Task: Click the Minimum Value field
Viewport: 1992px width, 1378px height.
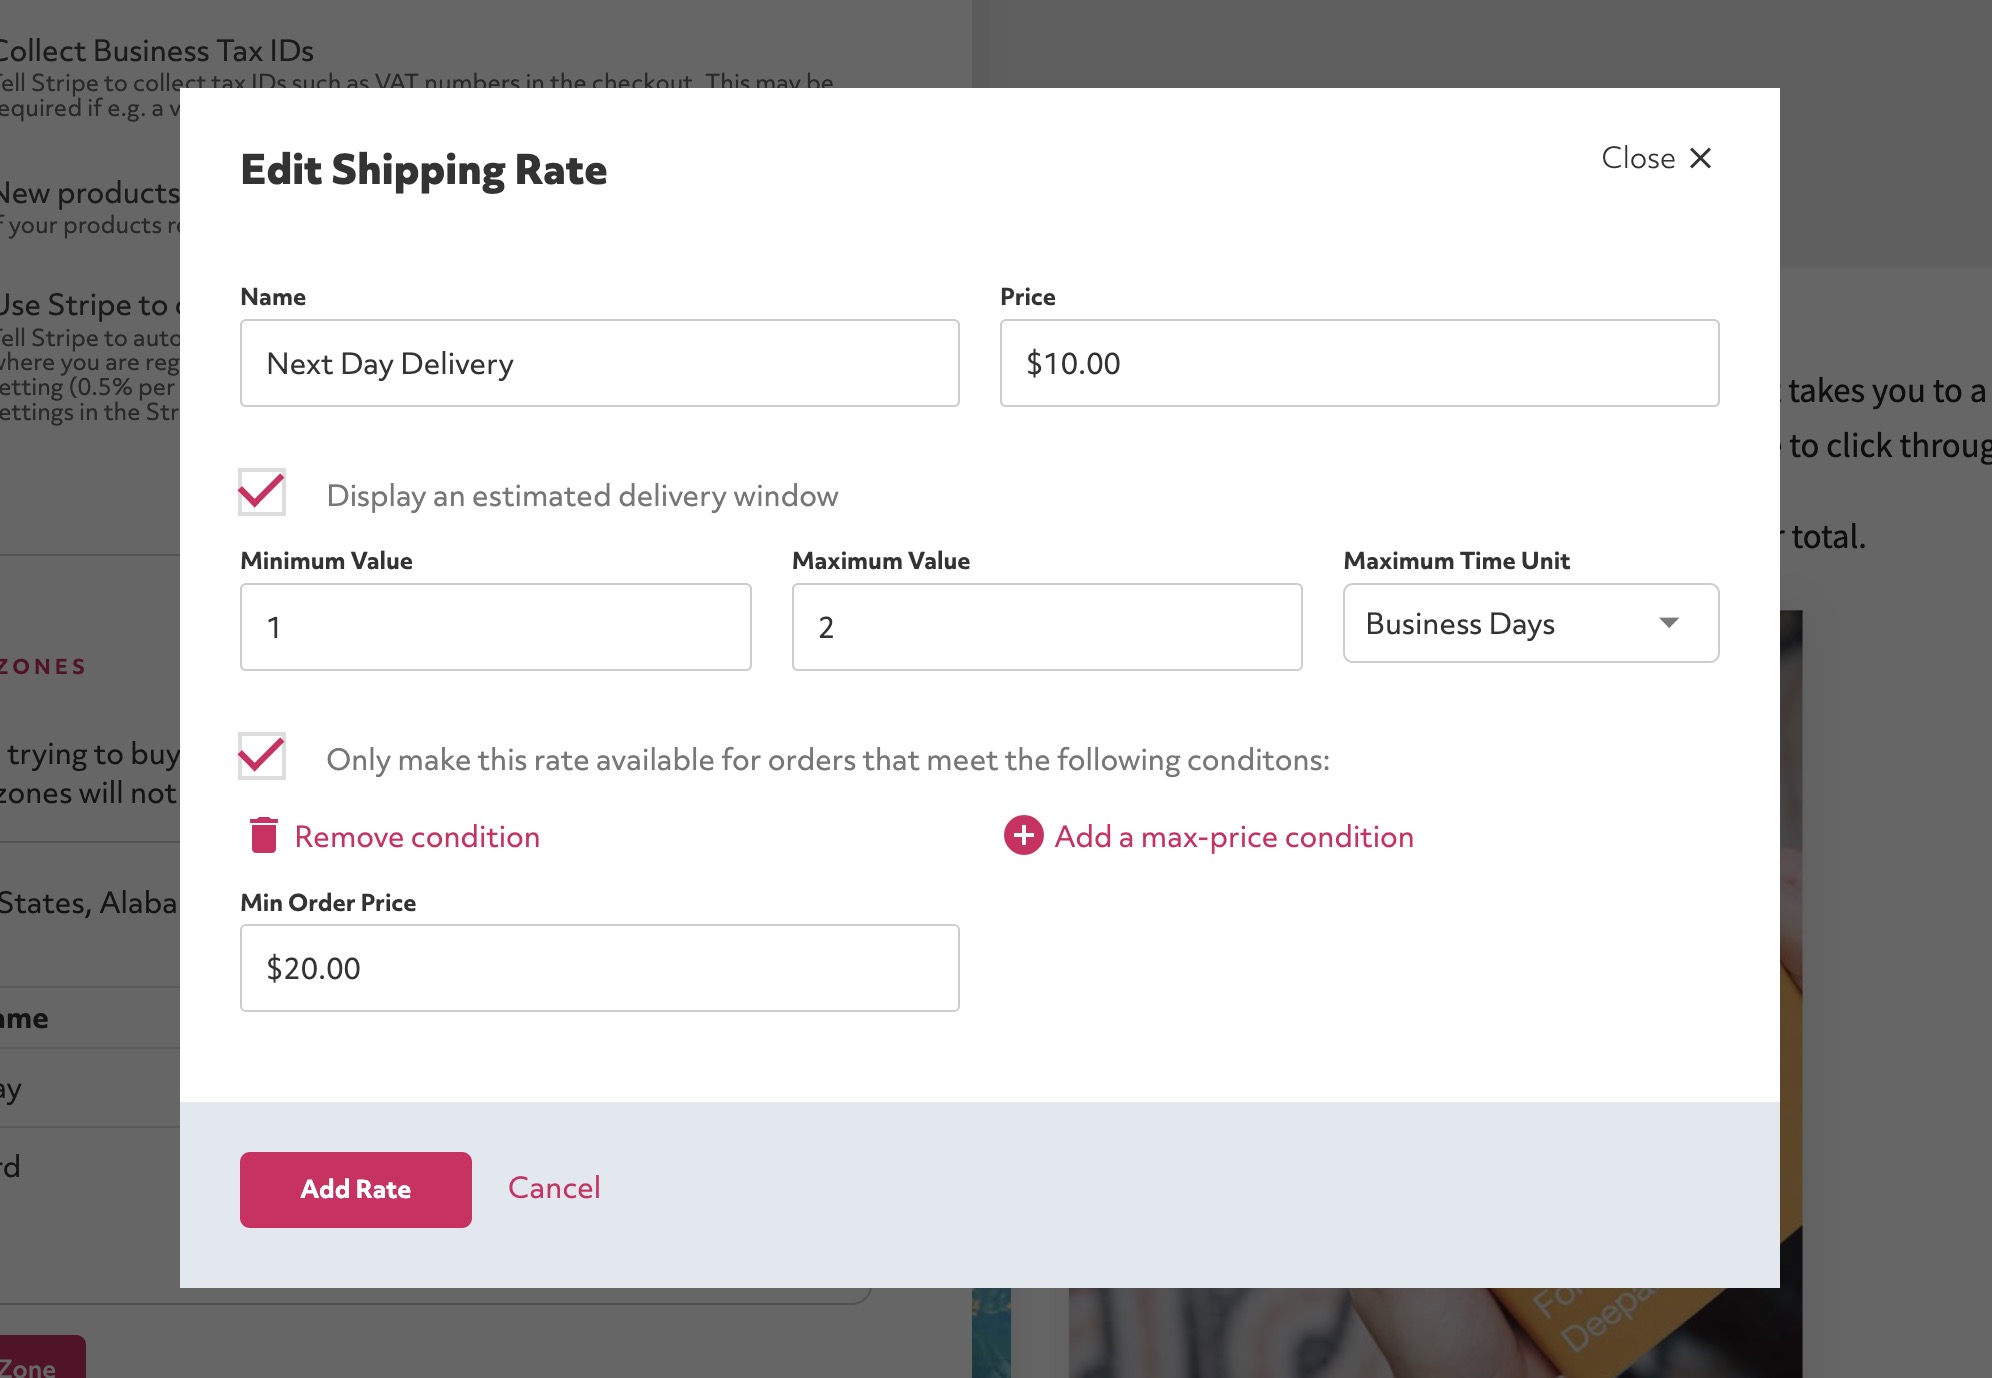Action: coord(496,627)
